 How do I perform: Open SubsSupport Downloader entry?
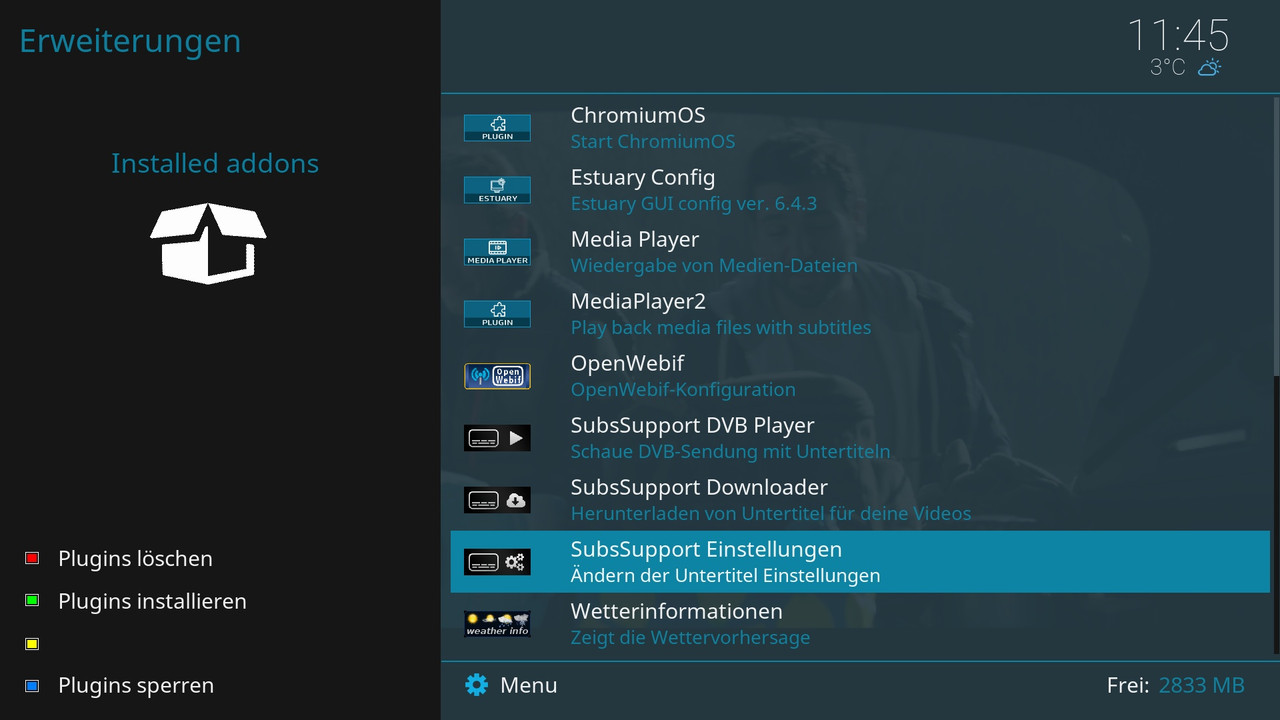point(860,500)
